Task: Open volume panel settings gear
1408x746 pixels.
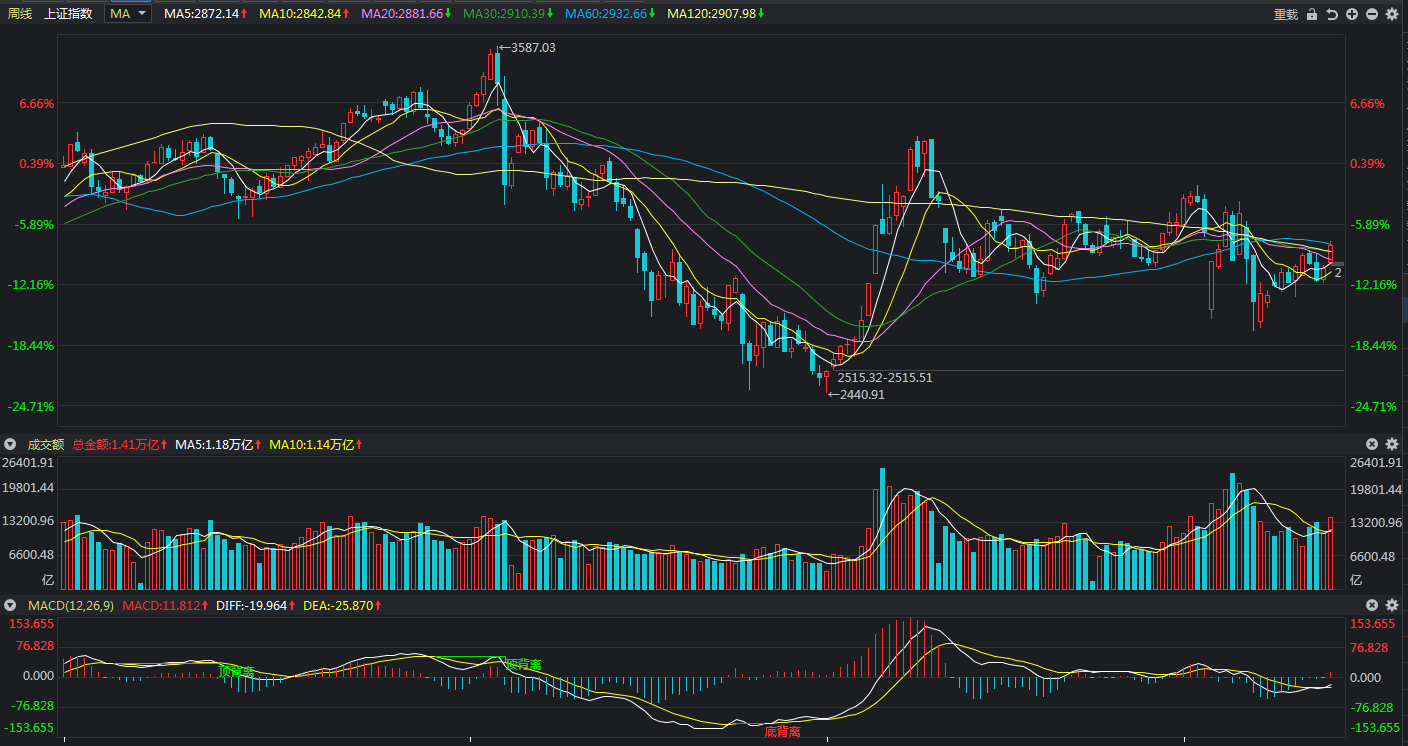Action: 1391,444
